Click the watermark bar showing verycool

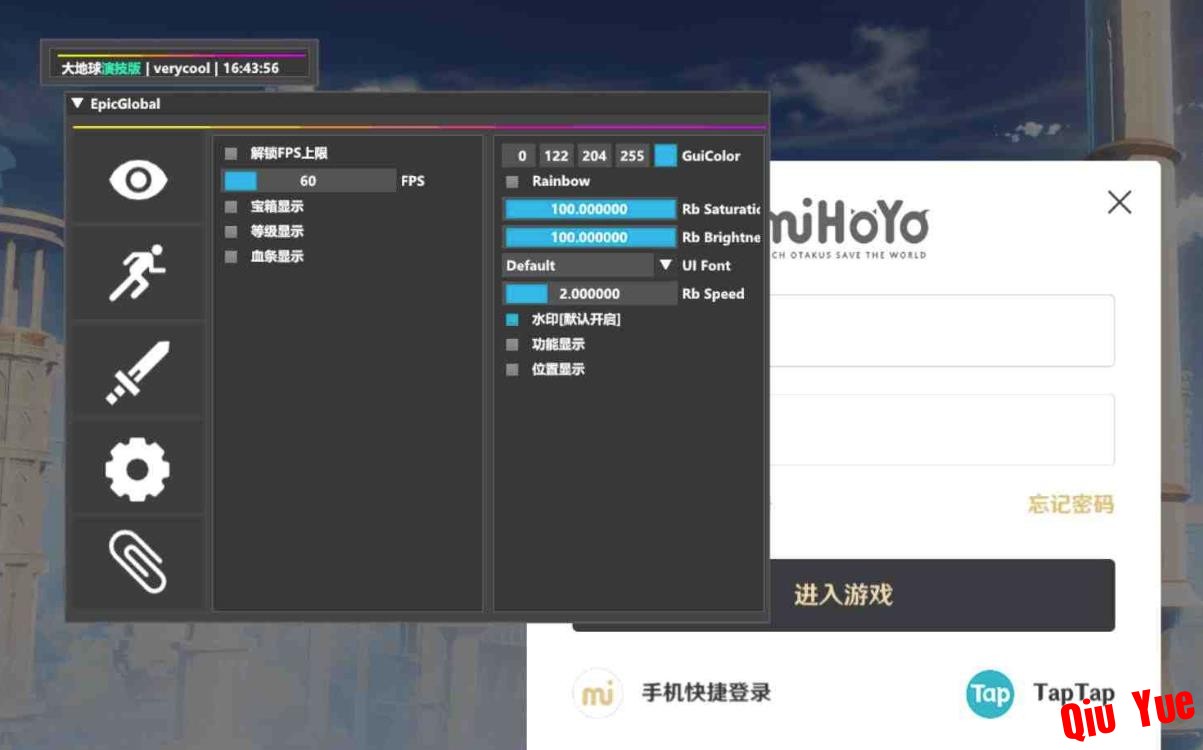click(x=180, y=65)
